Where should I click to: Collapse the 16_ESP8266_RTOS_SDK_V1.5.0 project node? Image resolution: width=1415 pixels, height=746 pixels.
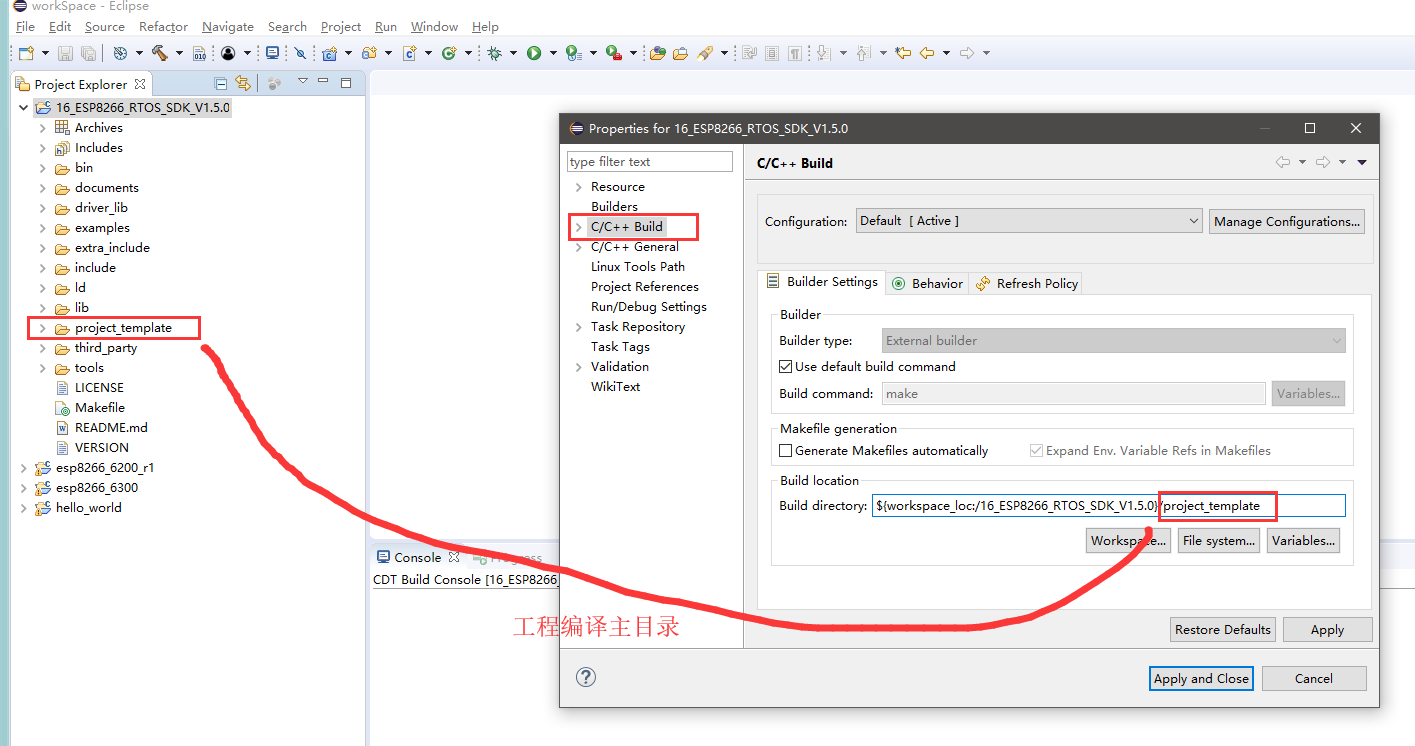[x=23, y=107]
